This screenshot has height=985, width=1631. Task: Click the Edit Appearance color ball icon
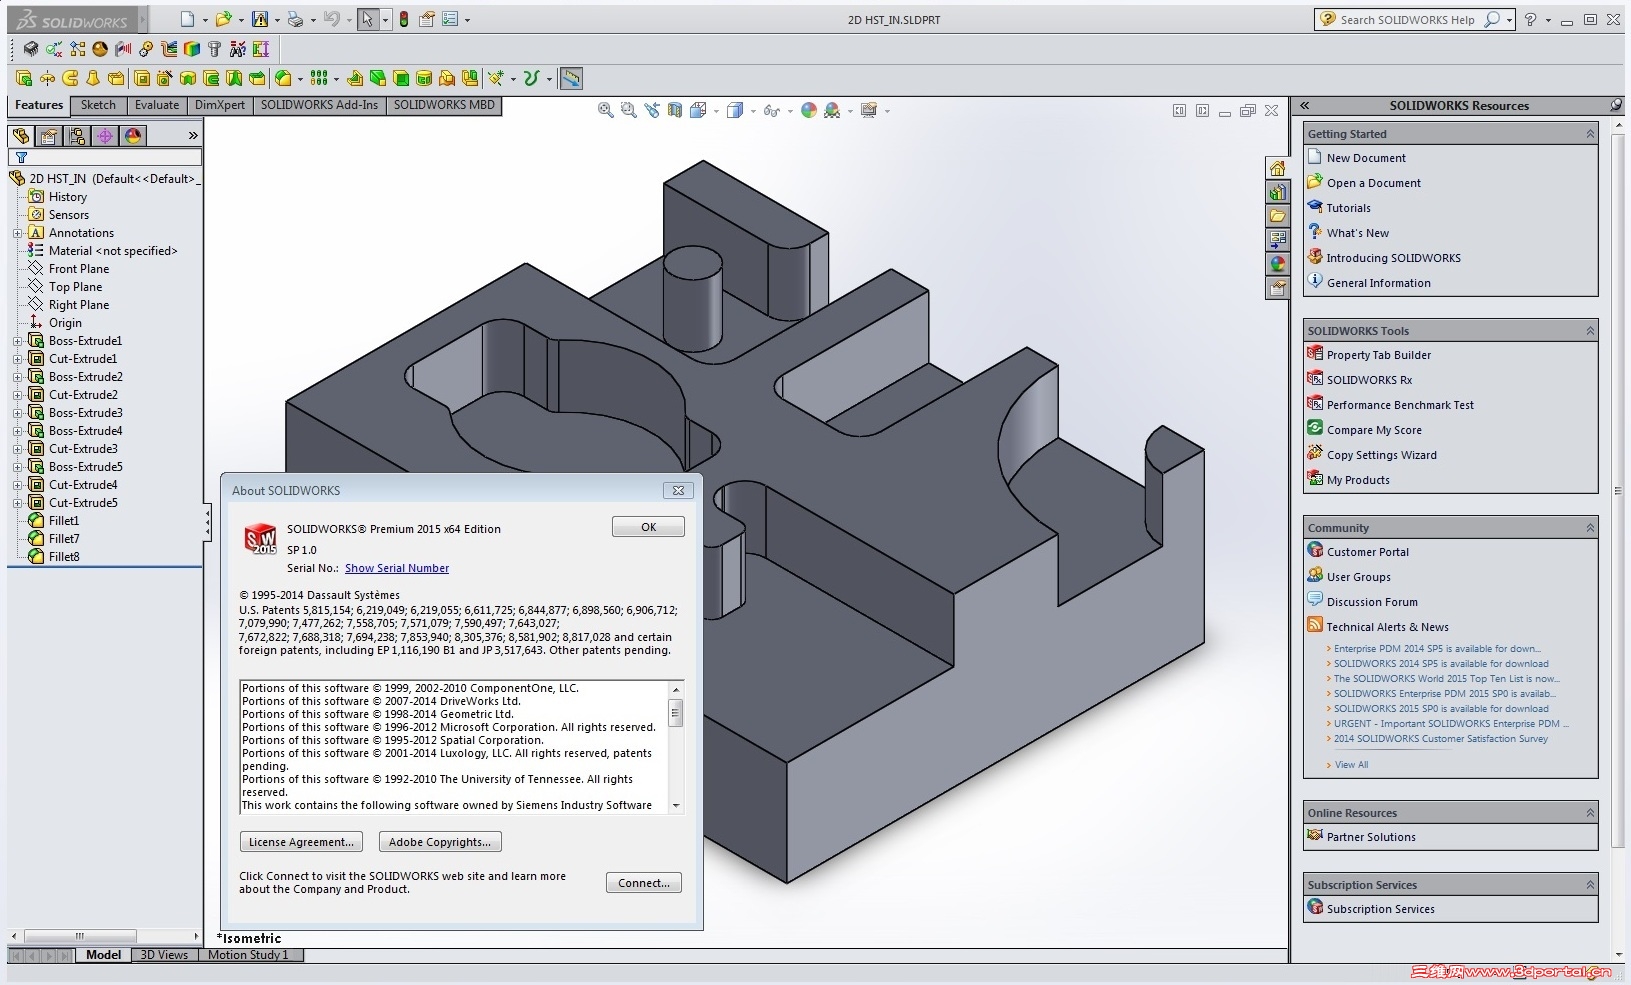pos(809,110)
